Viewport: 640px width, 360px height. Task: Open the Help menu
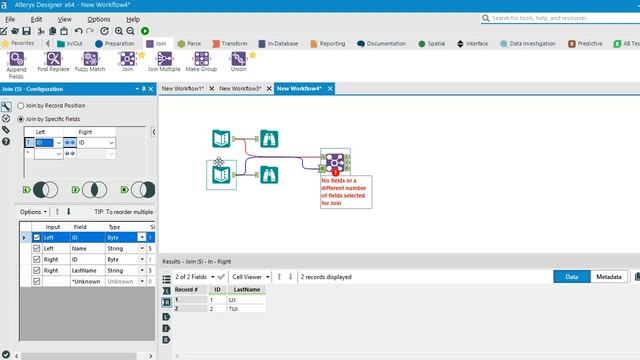pos(133,19)
